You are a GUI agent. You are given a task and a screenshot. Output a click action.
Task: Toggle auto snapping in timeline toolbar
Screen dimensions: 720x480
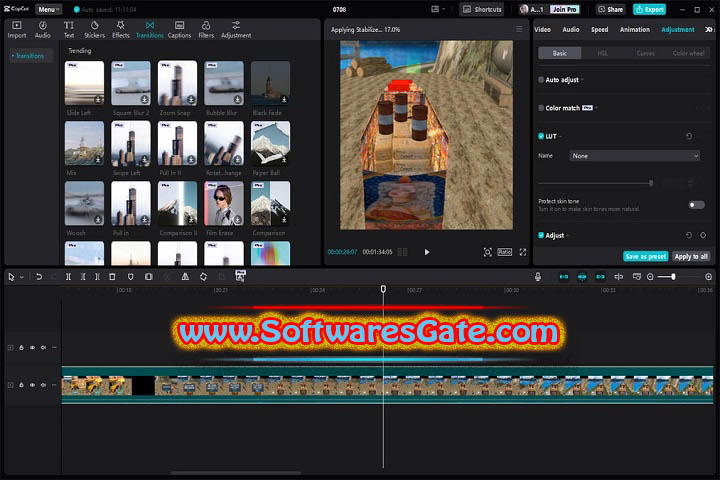582,277
